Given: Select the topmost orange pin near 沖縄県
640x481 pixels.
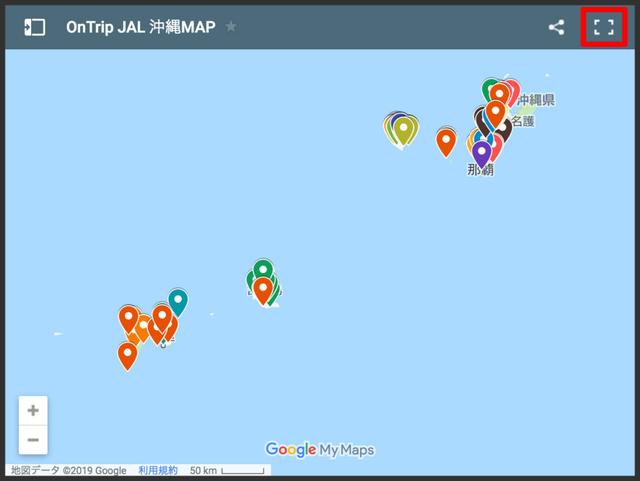Looking at the screenshot, I should (x=500, y=95).
